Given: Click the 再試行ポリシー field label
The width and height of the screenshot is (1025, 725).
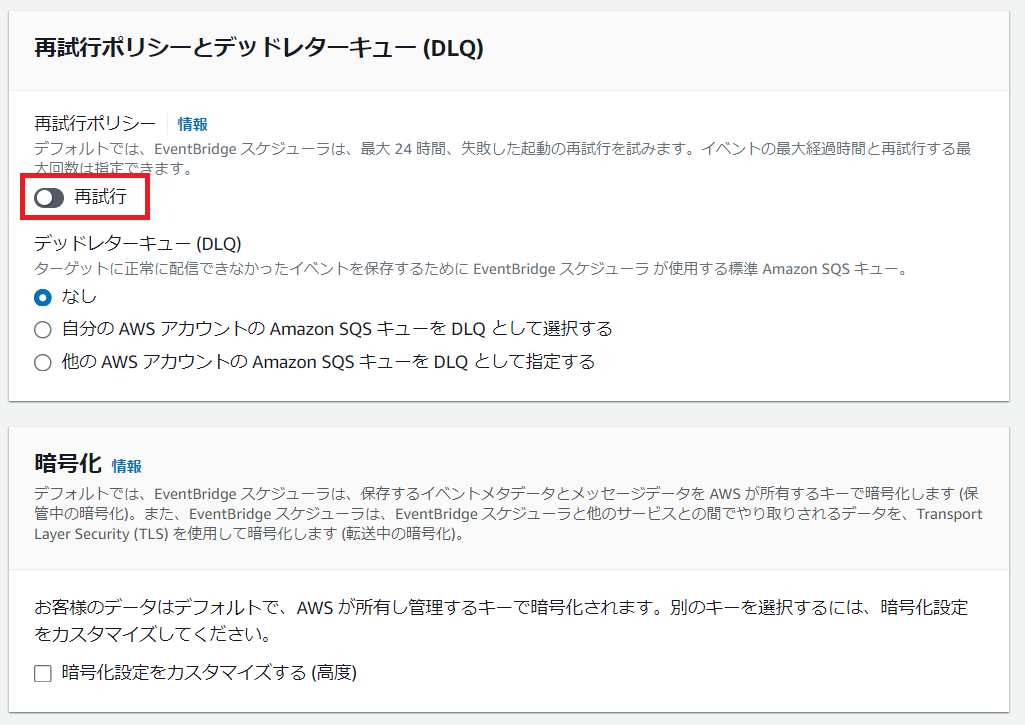Looking at the screenshot, I should (x=95, y=123).
